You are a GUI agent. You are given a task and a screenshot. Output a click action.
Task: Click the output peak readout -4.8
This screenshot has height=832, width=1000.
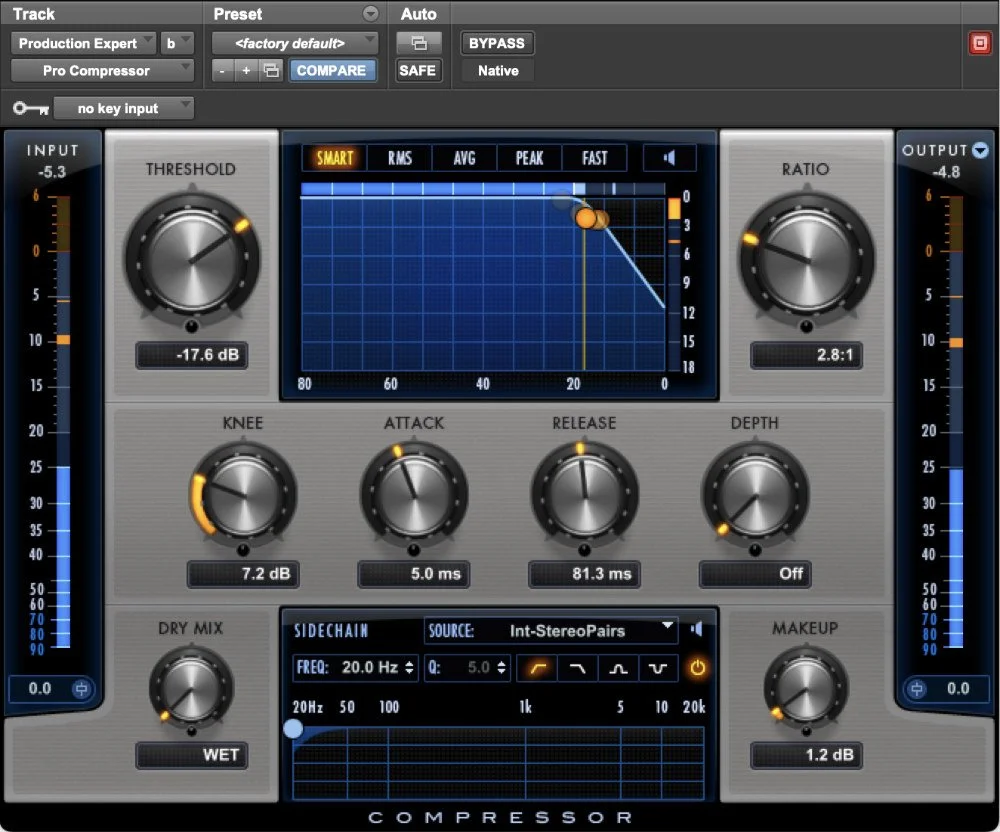click(x=946, y=172)
